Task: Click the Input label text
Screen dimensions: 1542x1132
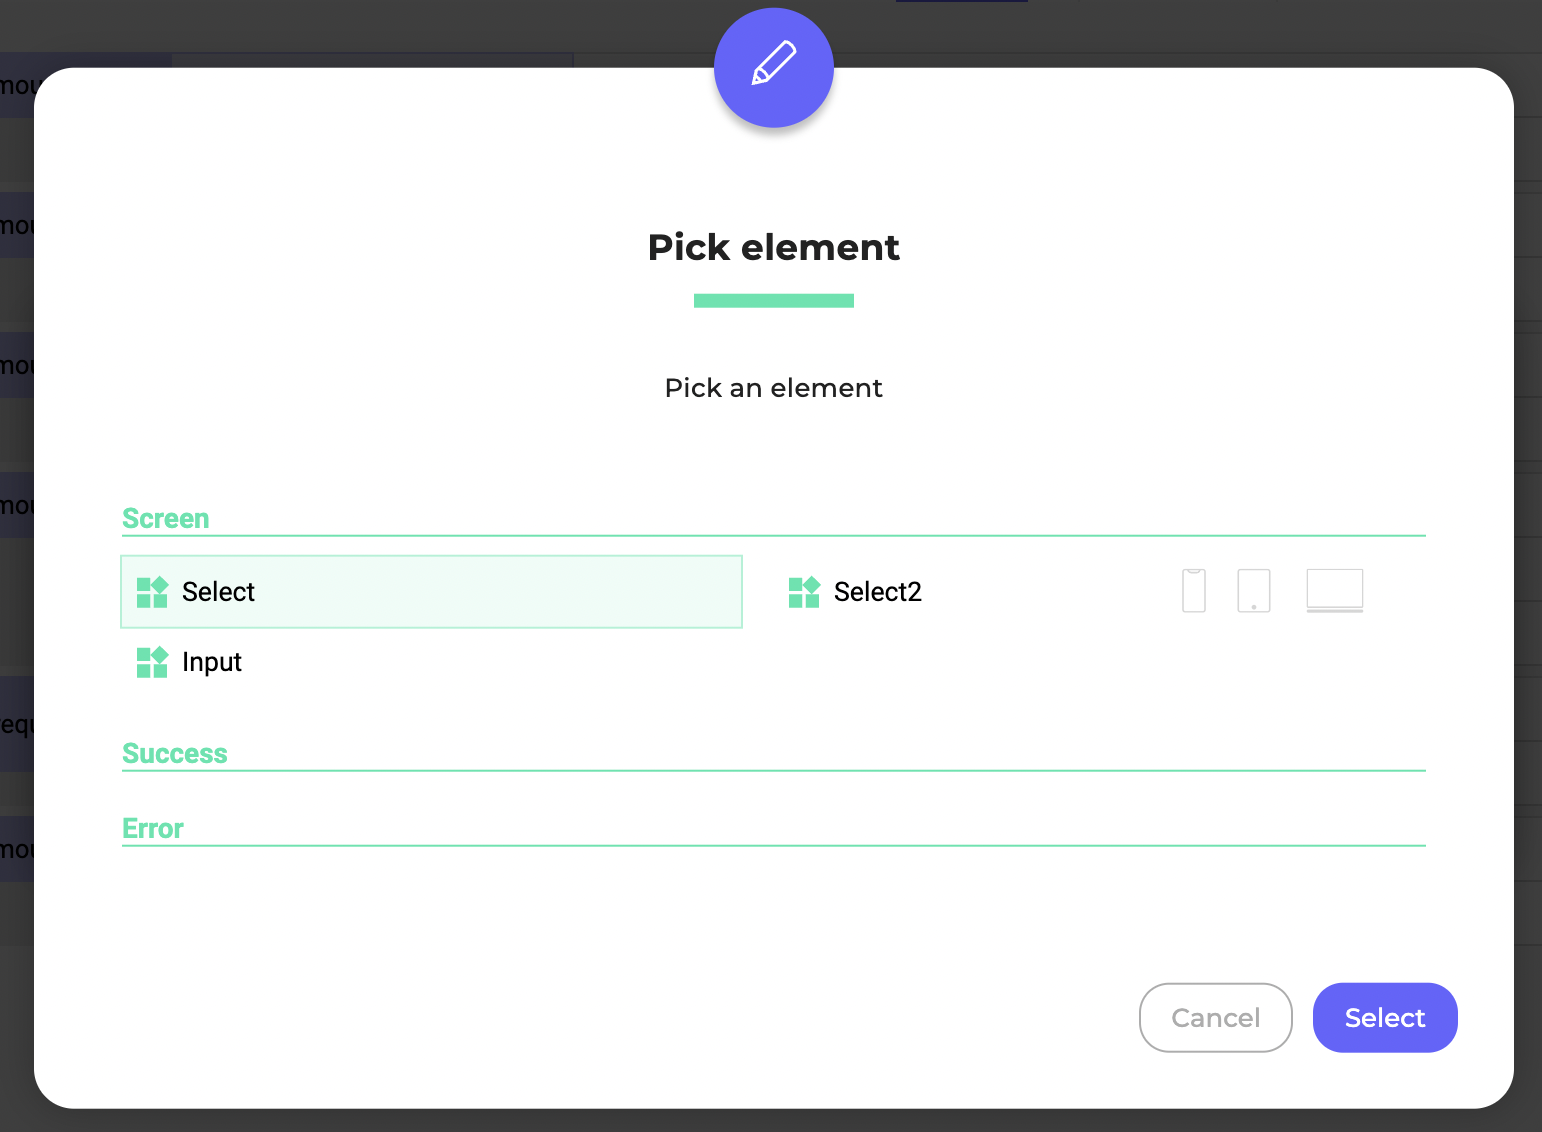Action: tap(212, 663)
